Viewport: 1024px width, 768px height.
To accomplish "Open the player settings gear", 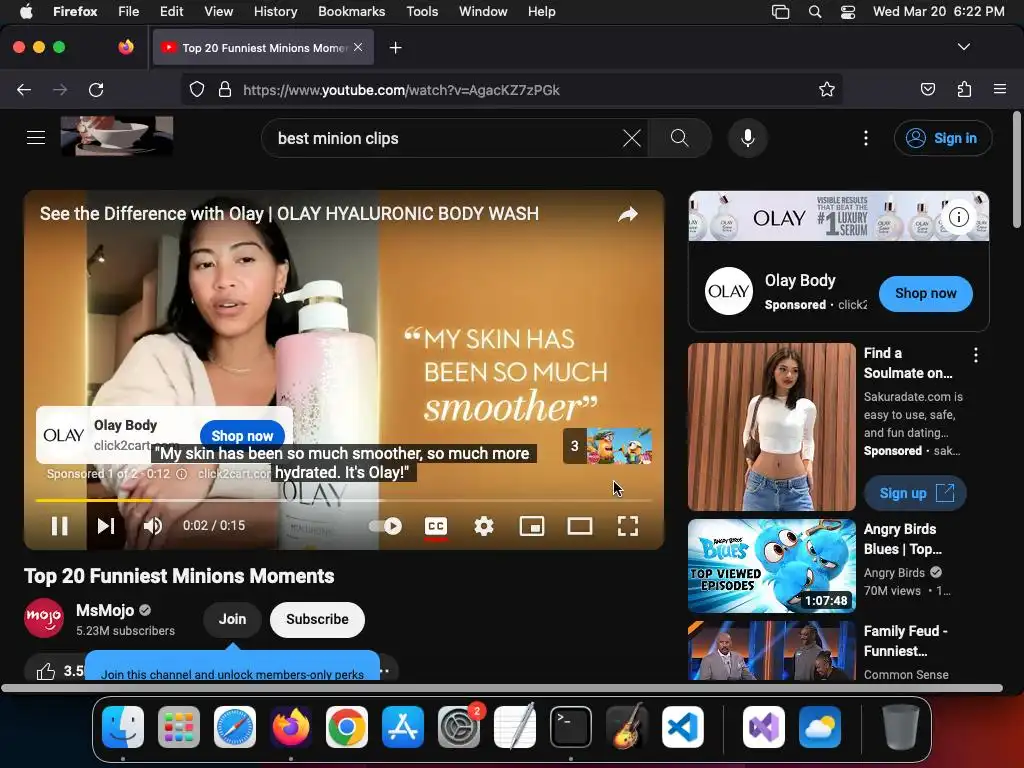I will tap(483, 526).
